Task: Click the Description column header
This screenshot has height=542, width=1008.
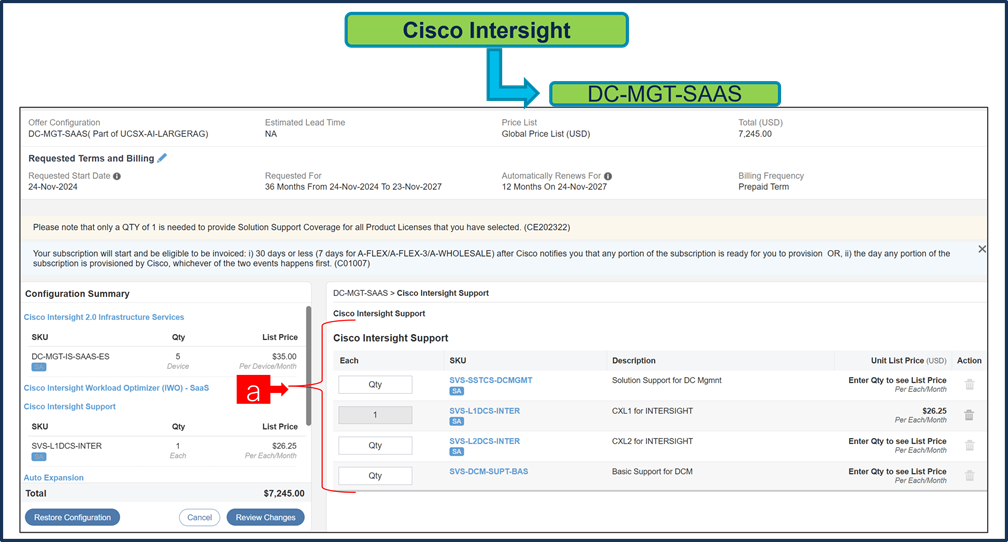Action: [x=634, y=361]
